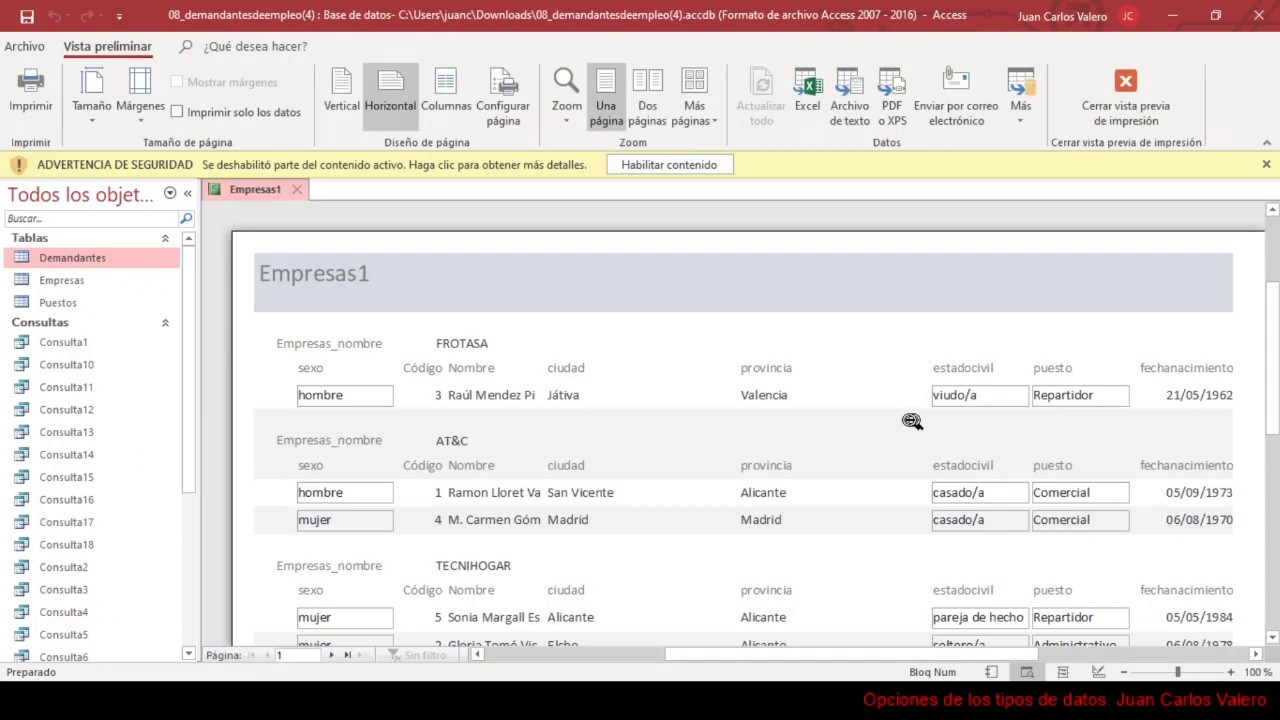This screenshot has height=720, width=1280.
Task: Export as PDF o XPS
Action: pyautogui.click(x=892, y=97)
